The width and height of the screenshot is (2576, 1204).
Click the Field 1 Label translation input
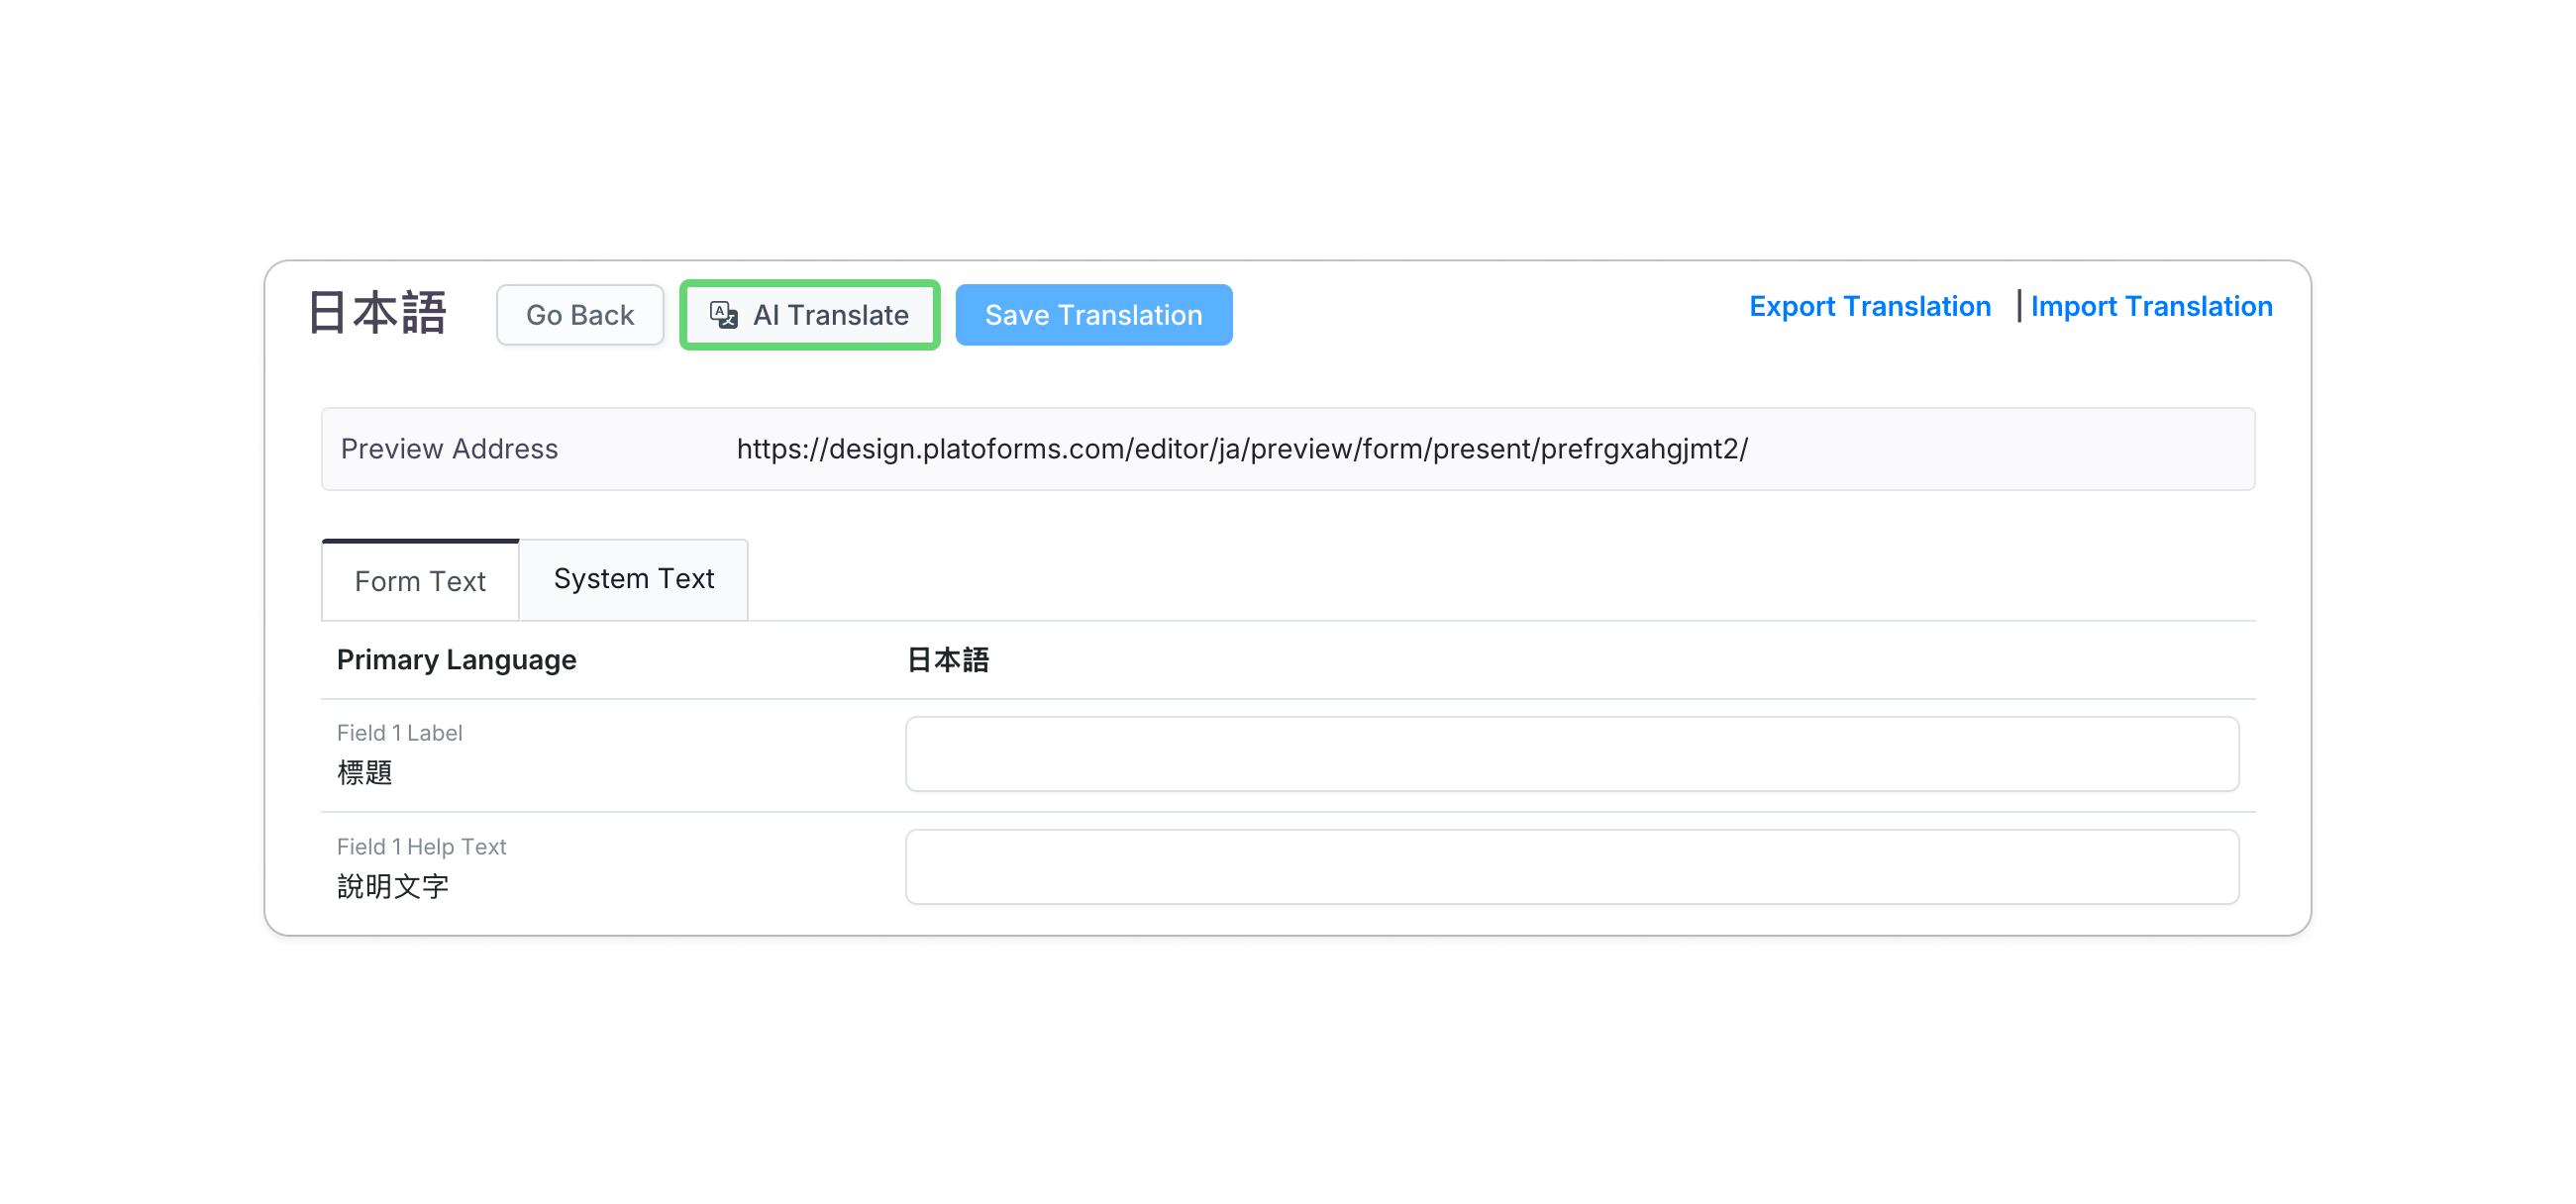(1571, 754)
